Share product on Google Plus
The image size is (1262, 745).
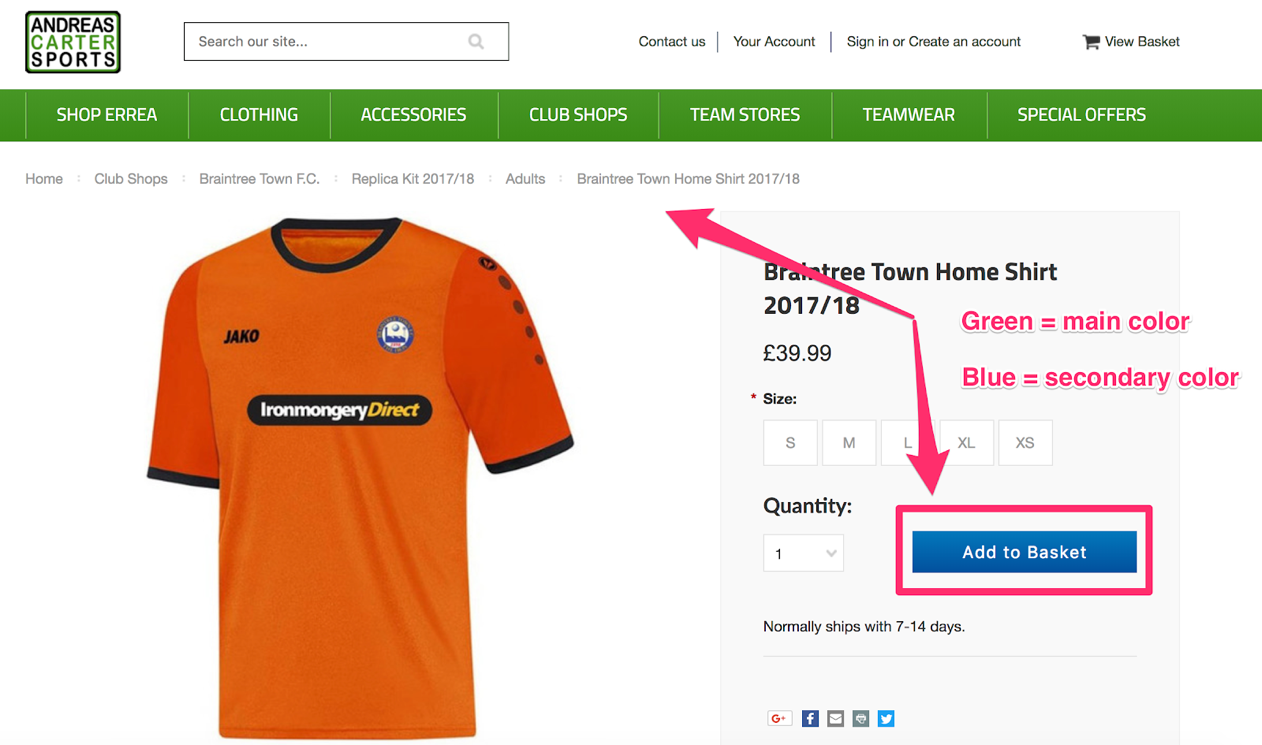point(779,718)
